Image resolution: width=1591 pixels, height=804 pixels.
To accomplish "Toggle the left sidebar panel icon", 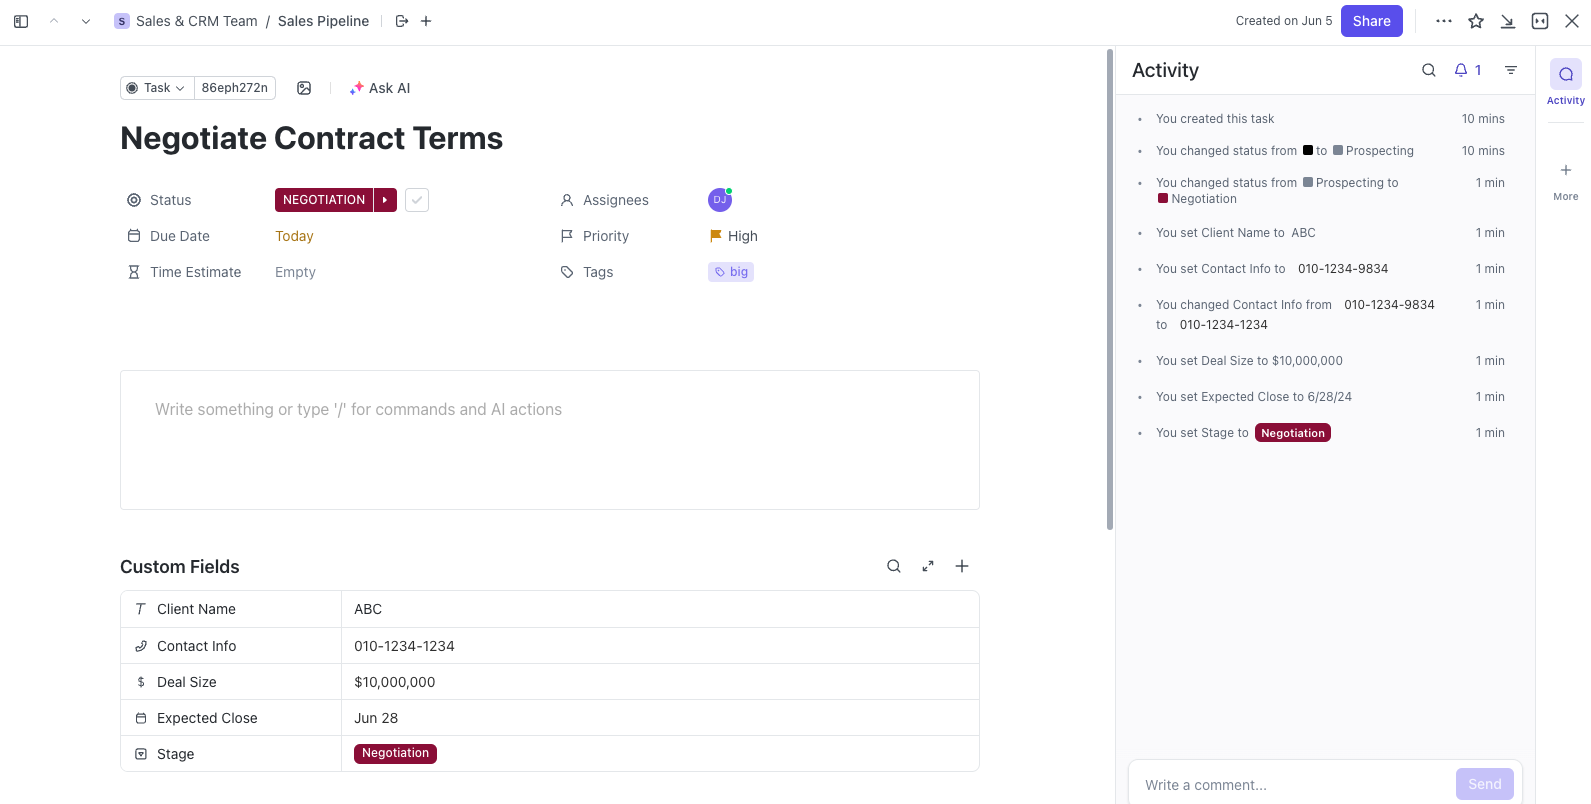I will [21, 21].
